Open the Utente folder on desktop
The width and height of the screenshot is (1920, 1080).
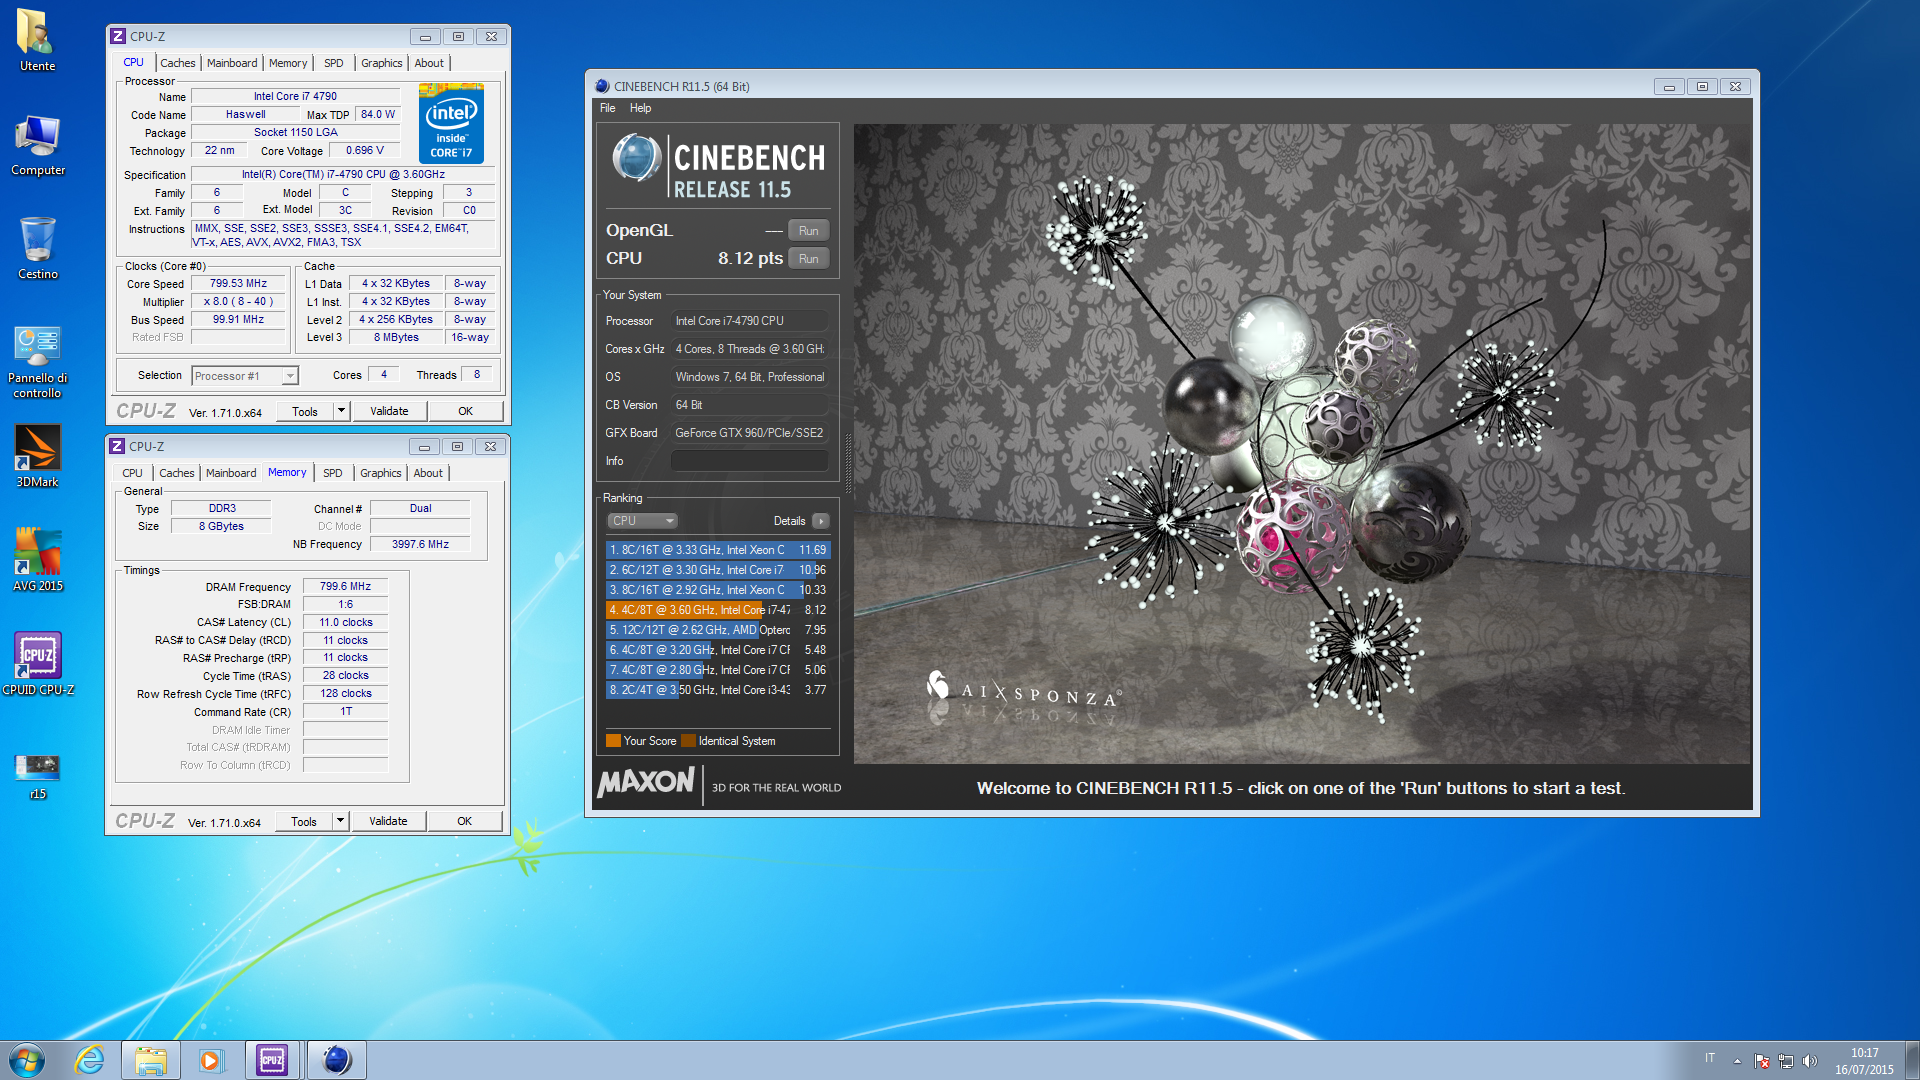37,41
